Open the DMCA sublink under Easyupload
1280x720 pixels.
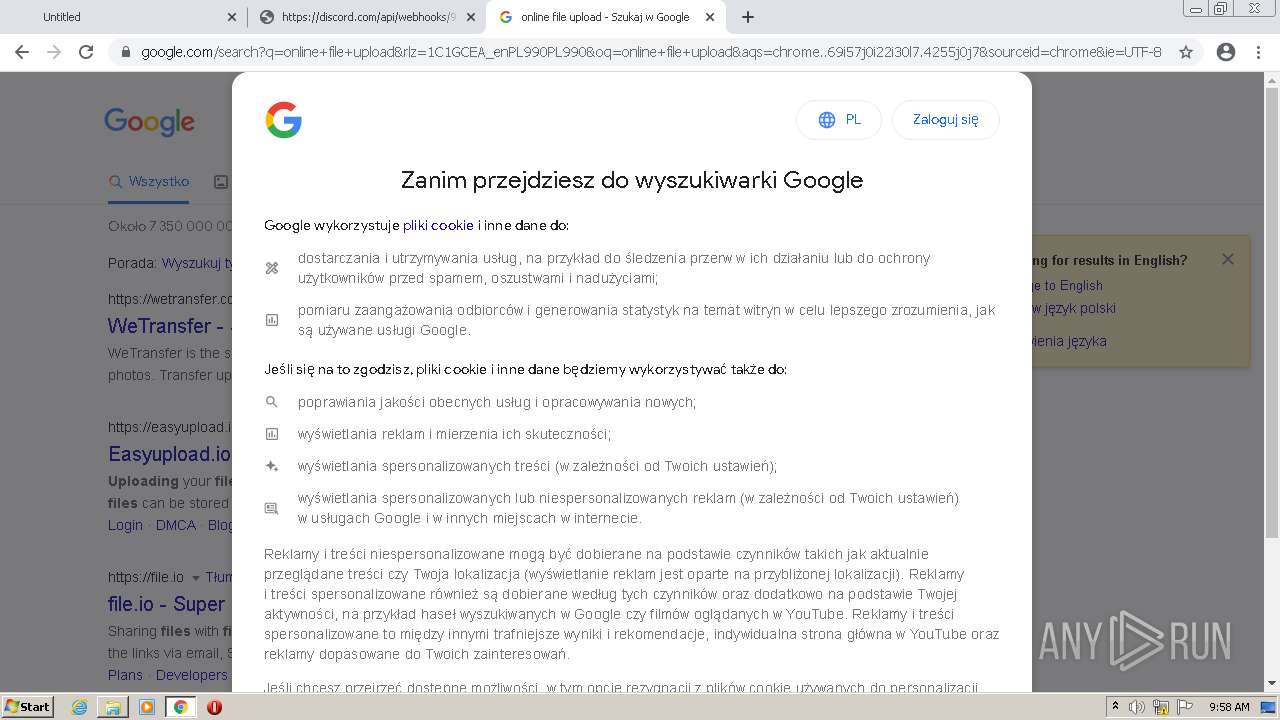pos(176,525)
